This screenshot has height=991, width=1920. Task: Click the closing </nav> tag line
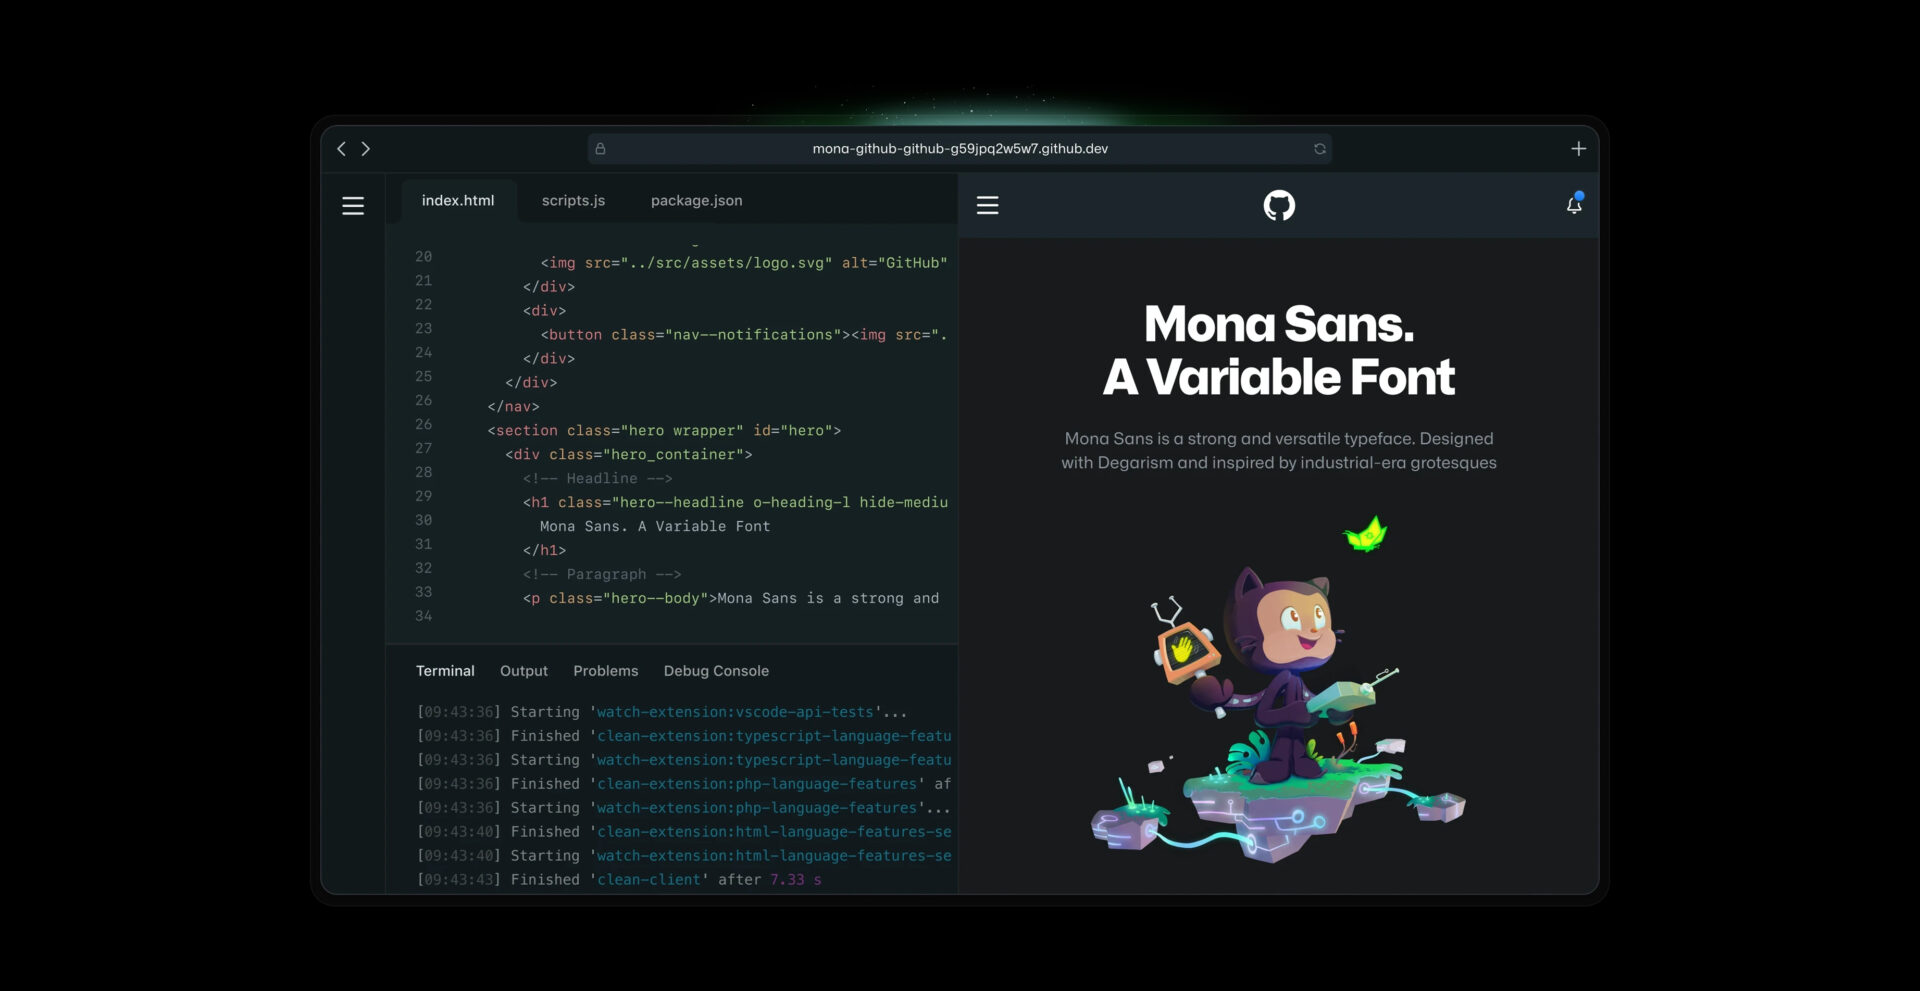(x=513, y=407)
